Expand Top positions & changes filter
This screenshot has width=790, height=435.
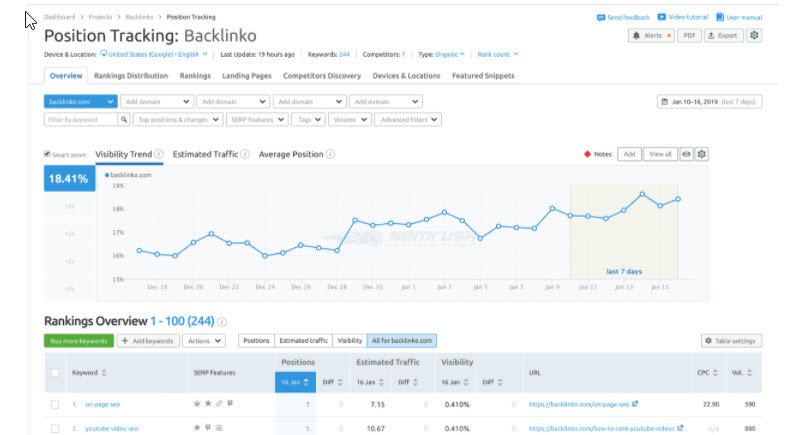pos(178,119)
